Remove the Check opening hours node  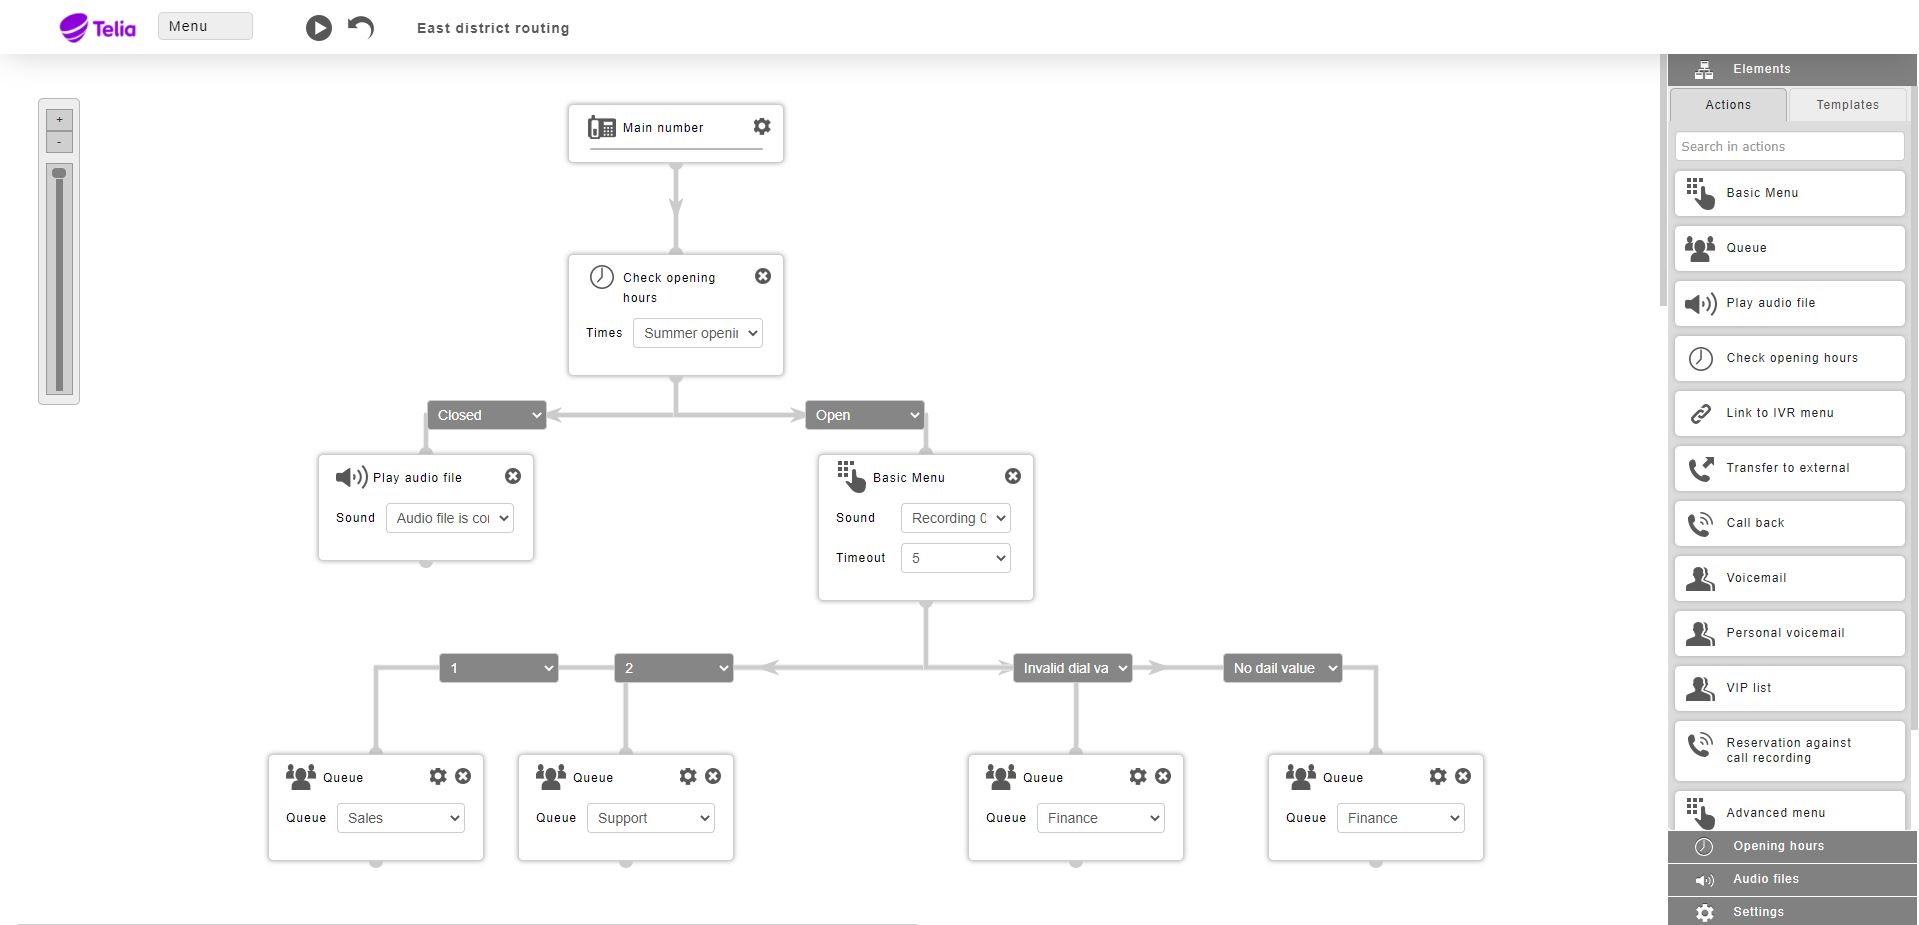point(763,276)
